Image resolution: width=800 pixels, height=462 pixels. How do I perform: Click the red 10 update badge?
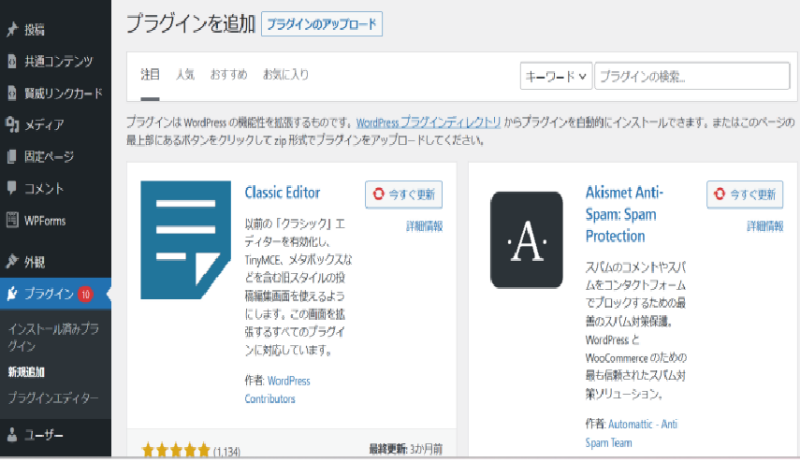click(x=85, y=294)
